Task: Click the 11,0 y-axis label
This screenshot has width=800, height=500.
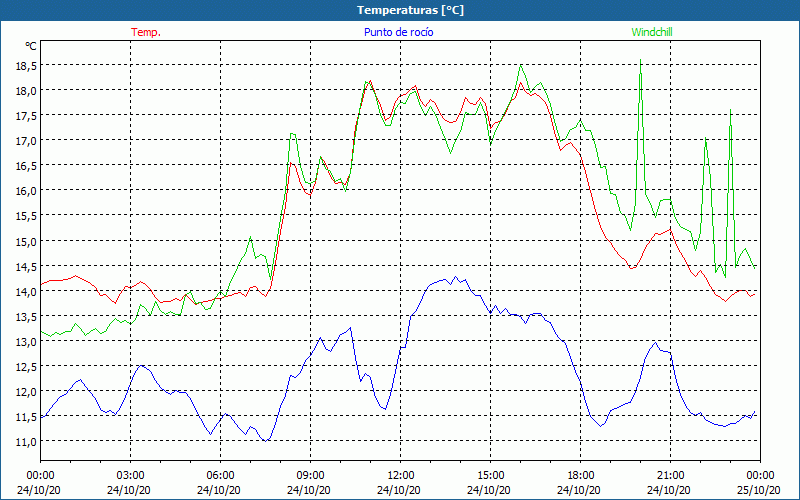Action: point(27,441)
